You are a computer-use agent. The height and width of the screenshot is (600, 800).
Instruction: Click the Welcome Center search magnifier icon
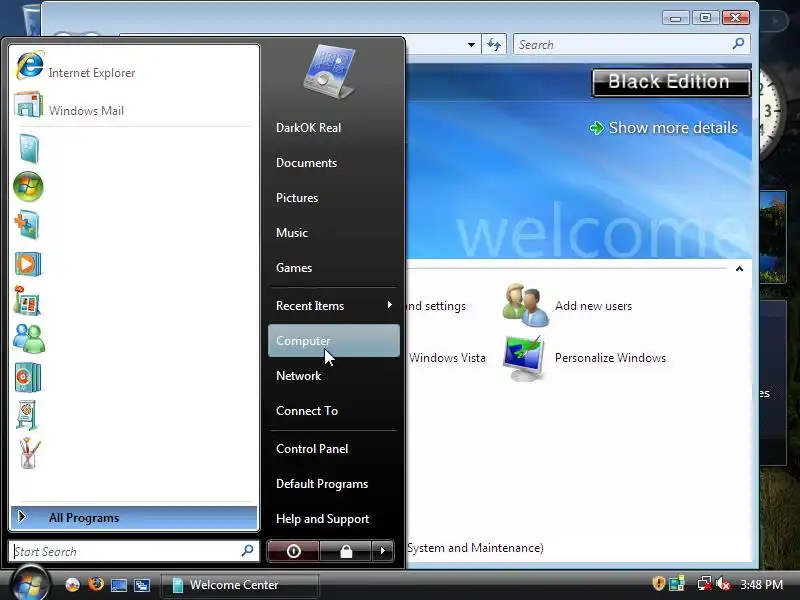(x=738, y=44)
